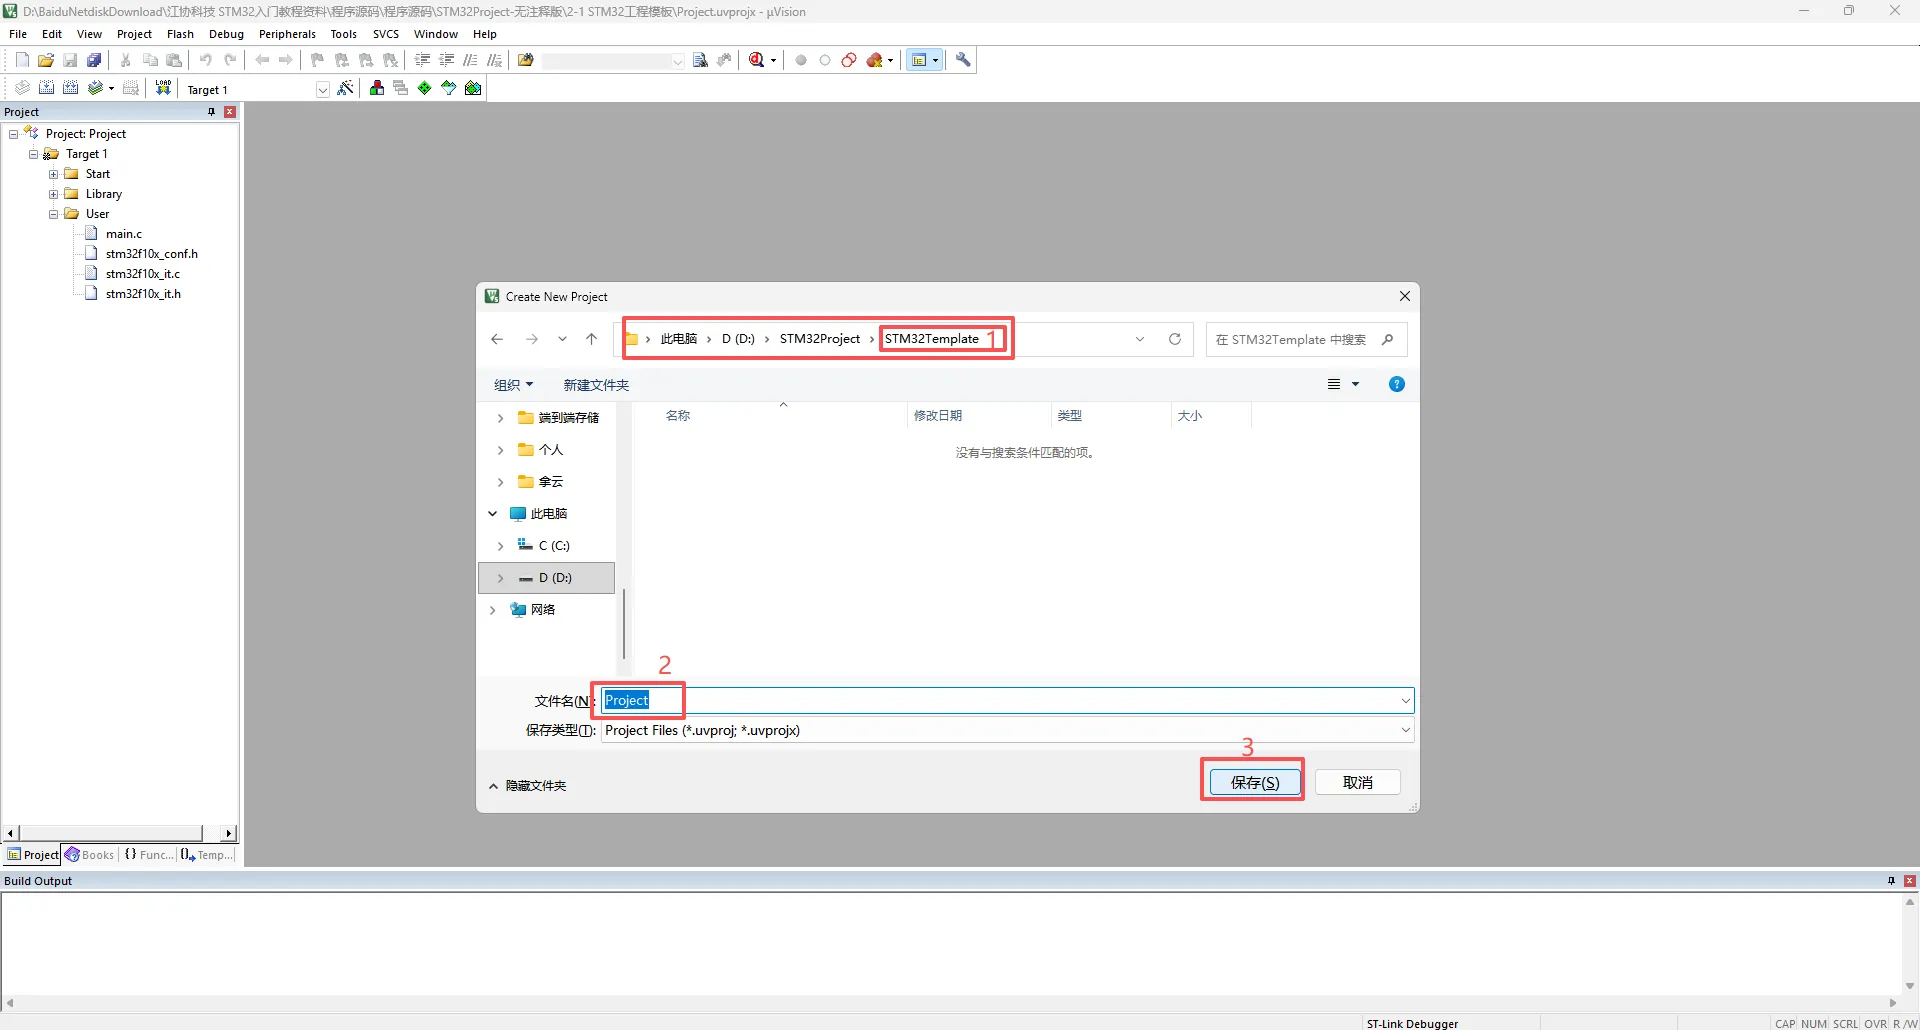Screen dimensions: 1920x1030
Task: Expand the Library folder node
Action: pos(54,194)
